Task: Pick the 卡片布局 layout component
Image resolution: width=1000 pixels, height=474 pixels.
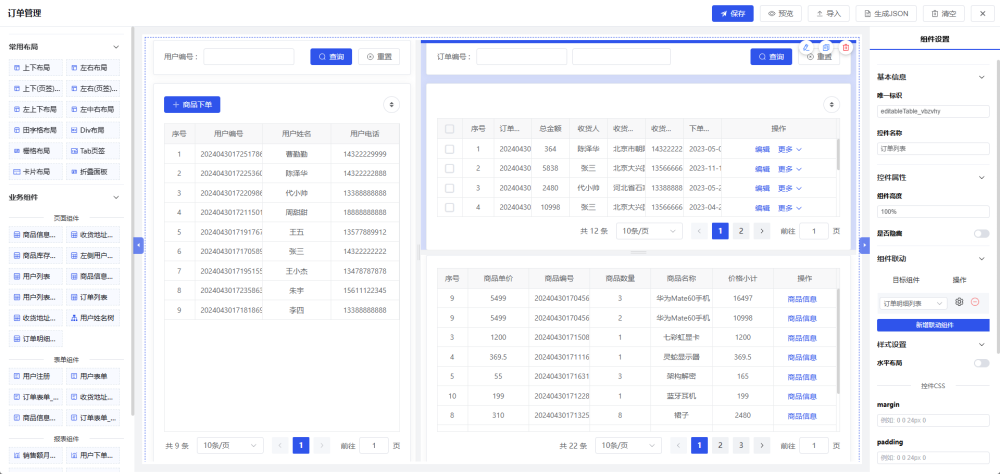Action: 36,172
